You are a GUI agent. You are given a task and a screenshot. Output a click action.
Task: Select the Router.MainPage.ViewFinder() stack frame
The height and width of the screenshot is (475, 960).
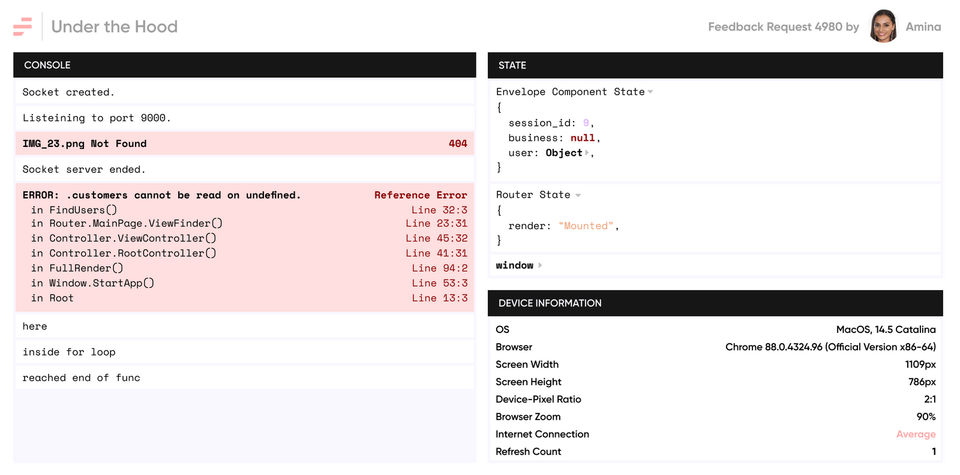click(x=127, y=223)
